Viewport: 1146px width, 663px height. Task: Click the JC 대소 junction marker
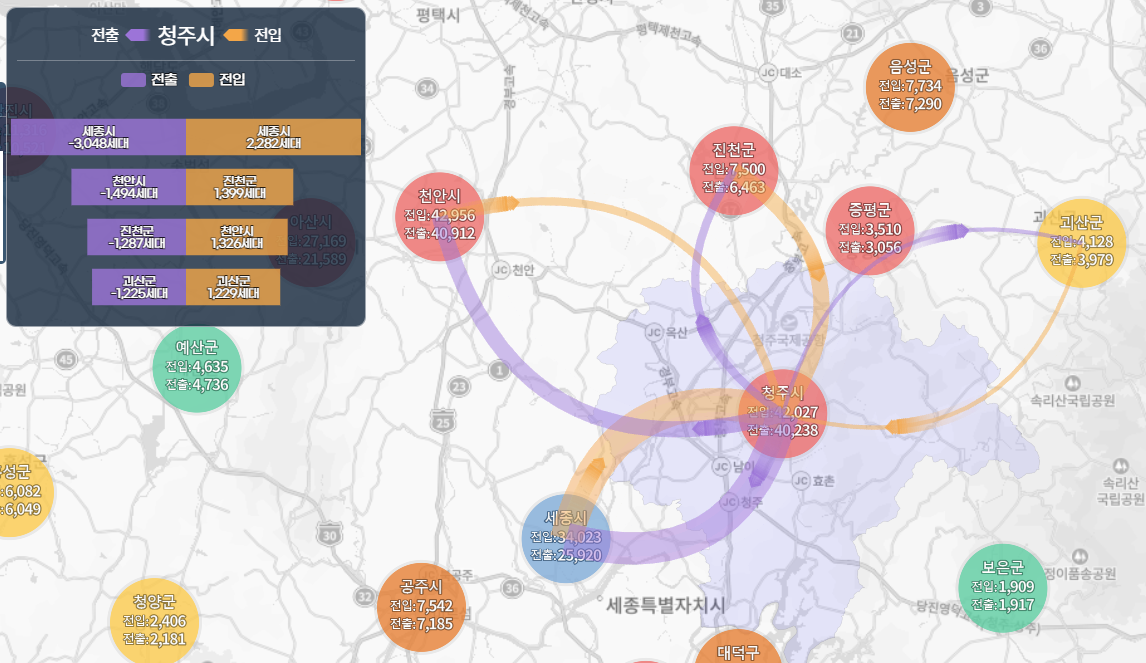(768, 72)
